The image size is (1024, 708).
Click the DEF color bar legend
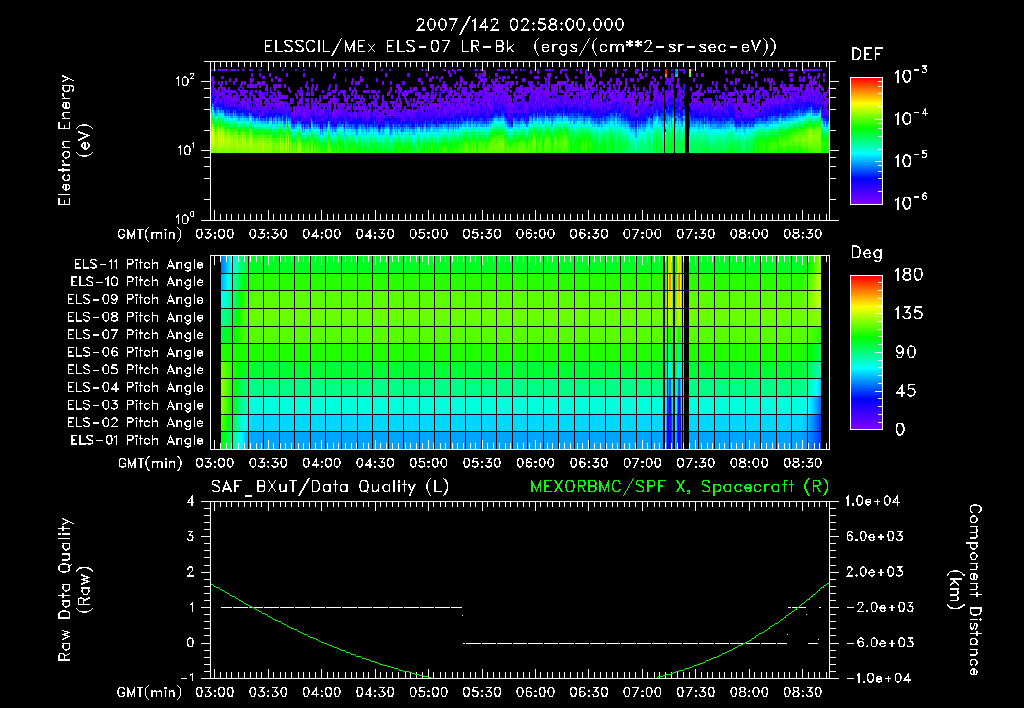pos(866,140)
